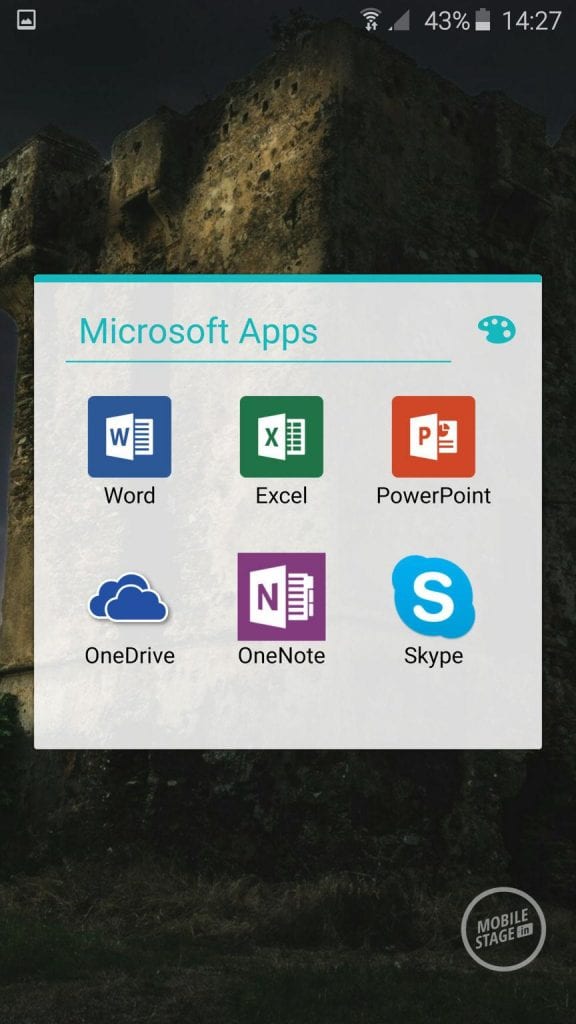Tap the OneNote label text
Image resolution: width=576 pixels, height=1024 pixels.
[x=281, y=655]
